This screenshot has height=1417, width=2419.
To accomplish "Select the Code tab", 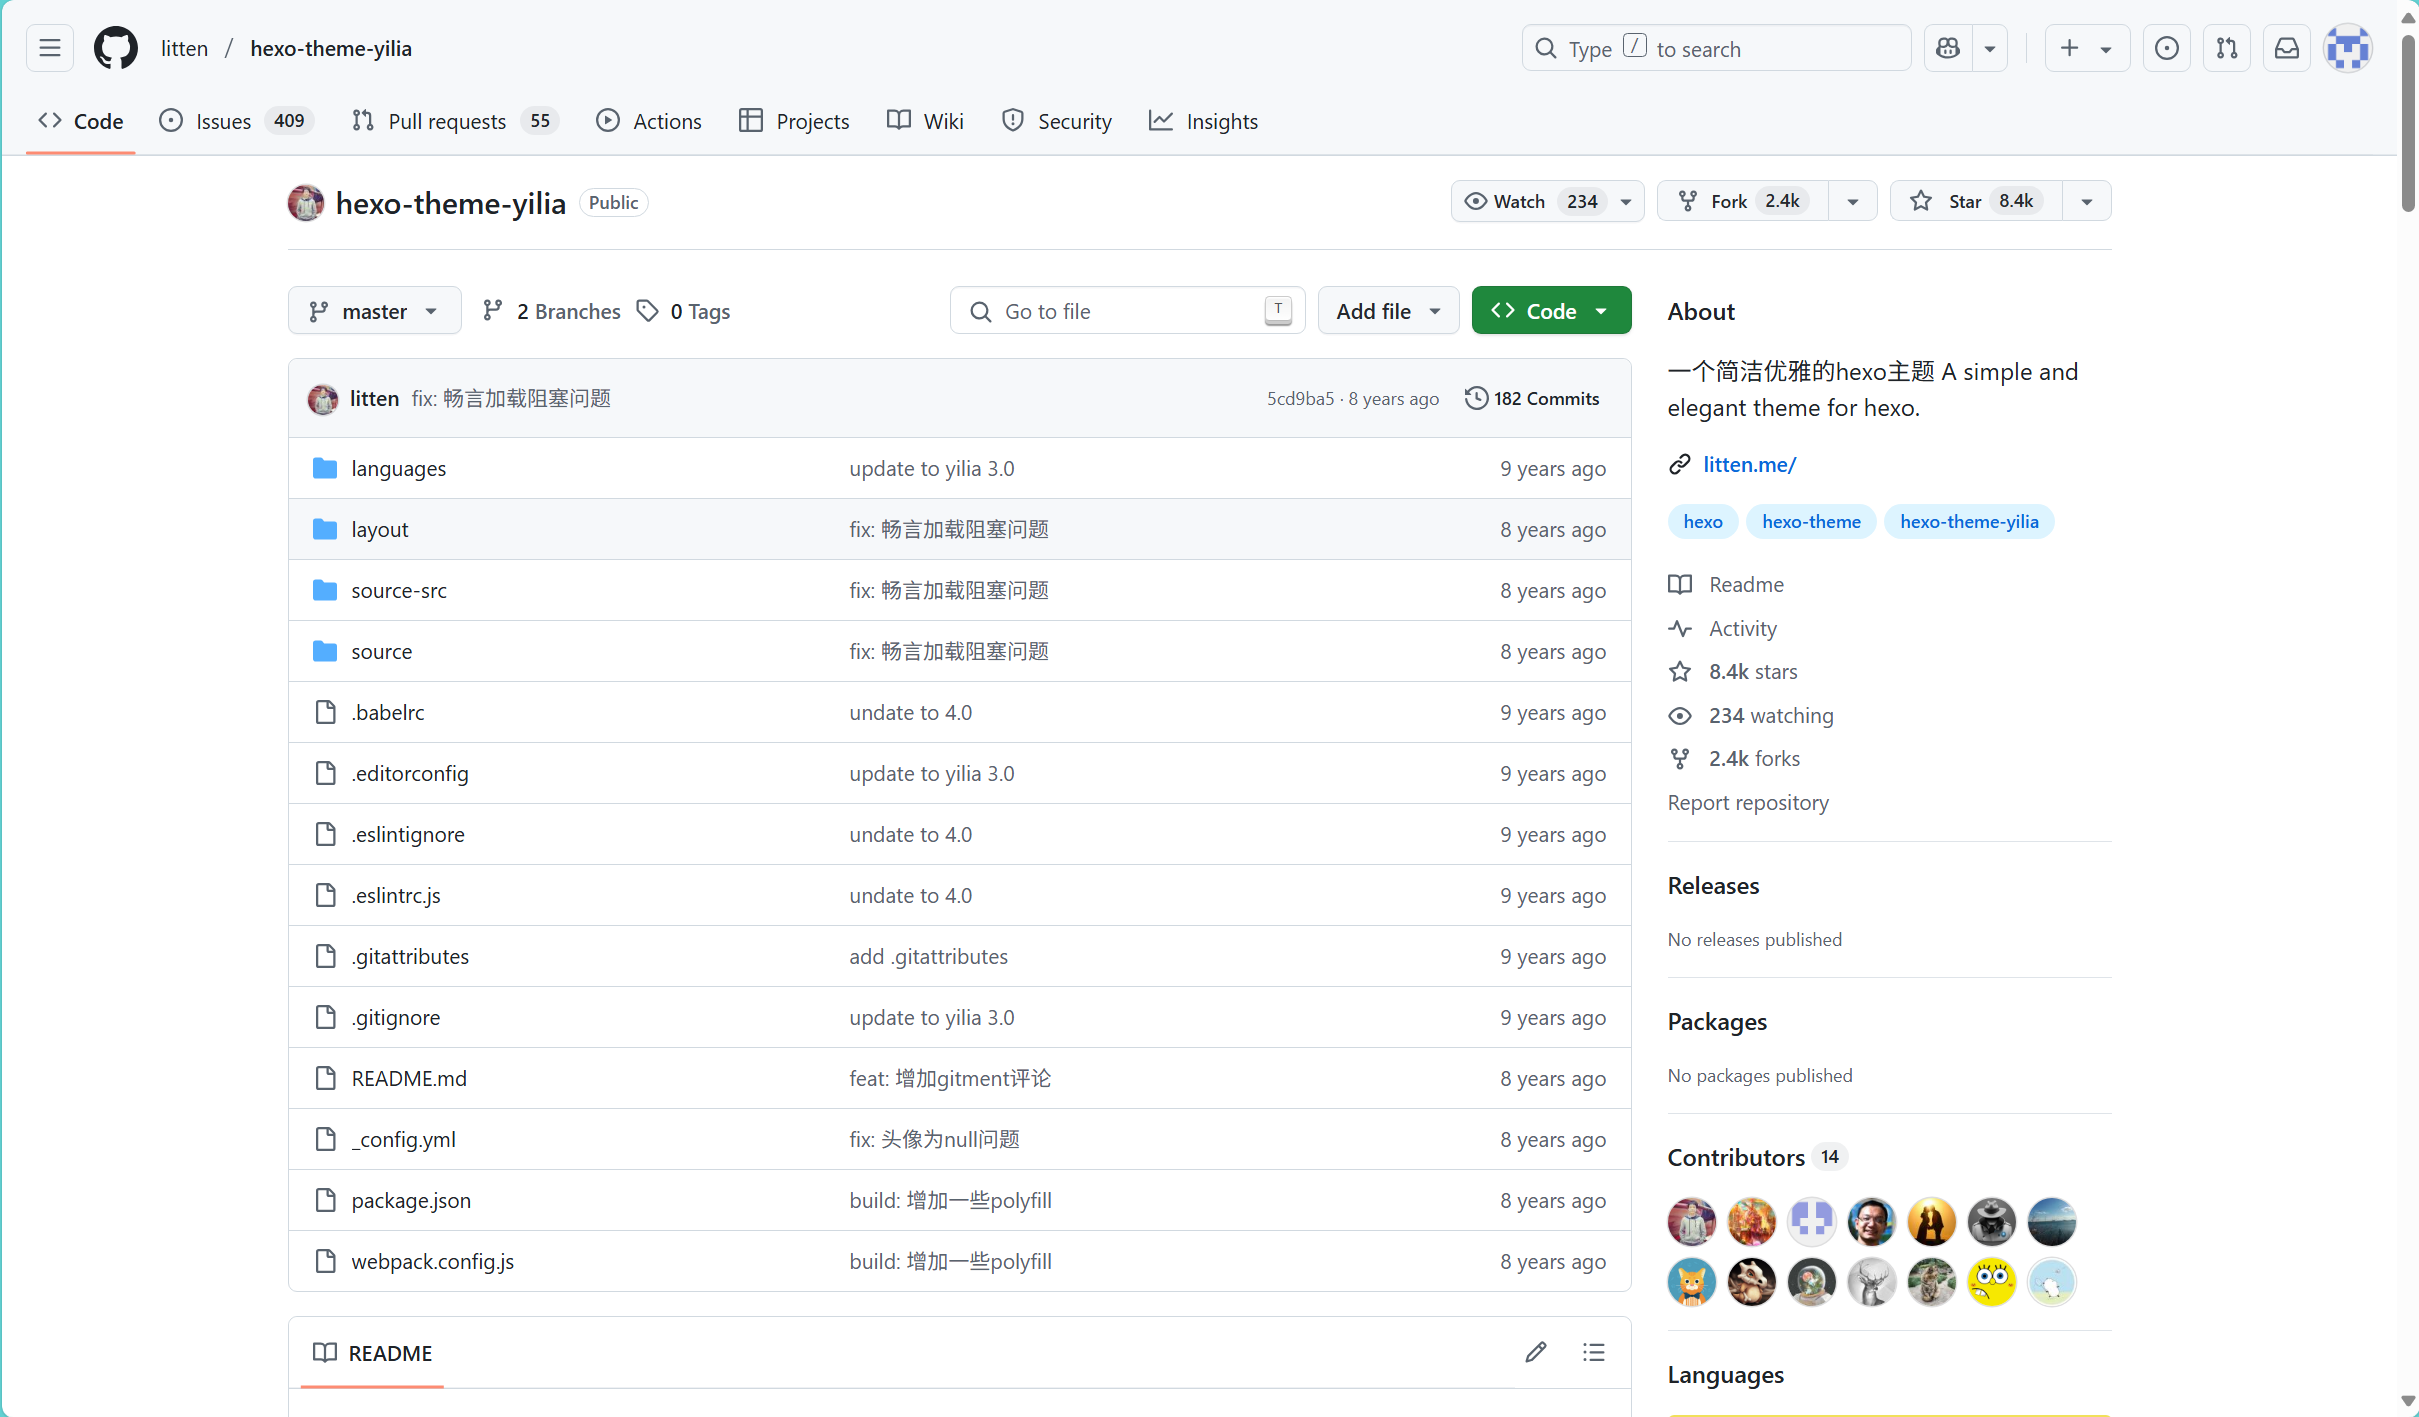I will point(81,121).
